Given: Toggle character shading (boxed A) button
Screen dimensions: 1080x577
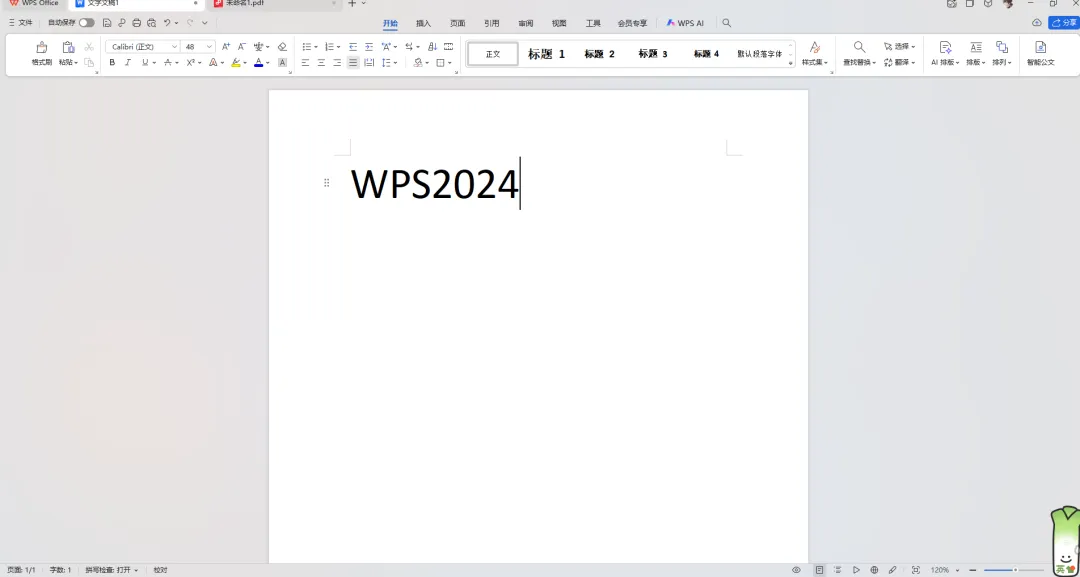Looking at the screenshot, I should click(x=282, y=63).
